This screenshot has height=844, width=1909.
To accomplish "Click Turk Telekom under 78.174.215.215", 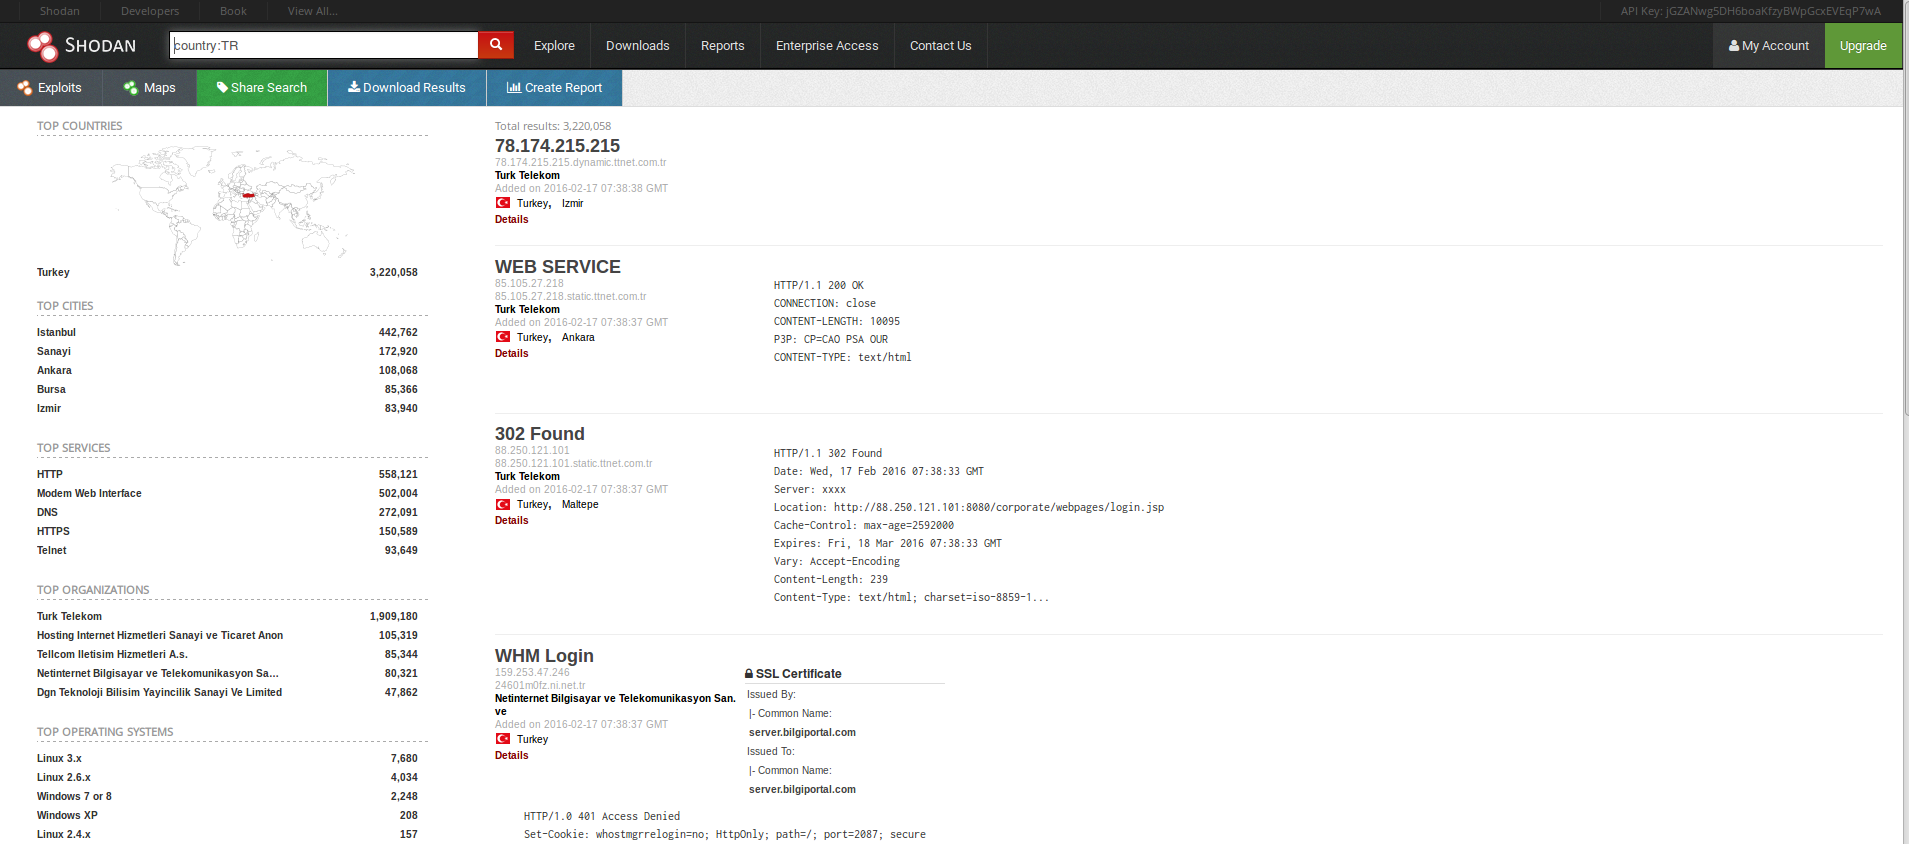I will click(527, 176).
